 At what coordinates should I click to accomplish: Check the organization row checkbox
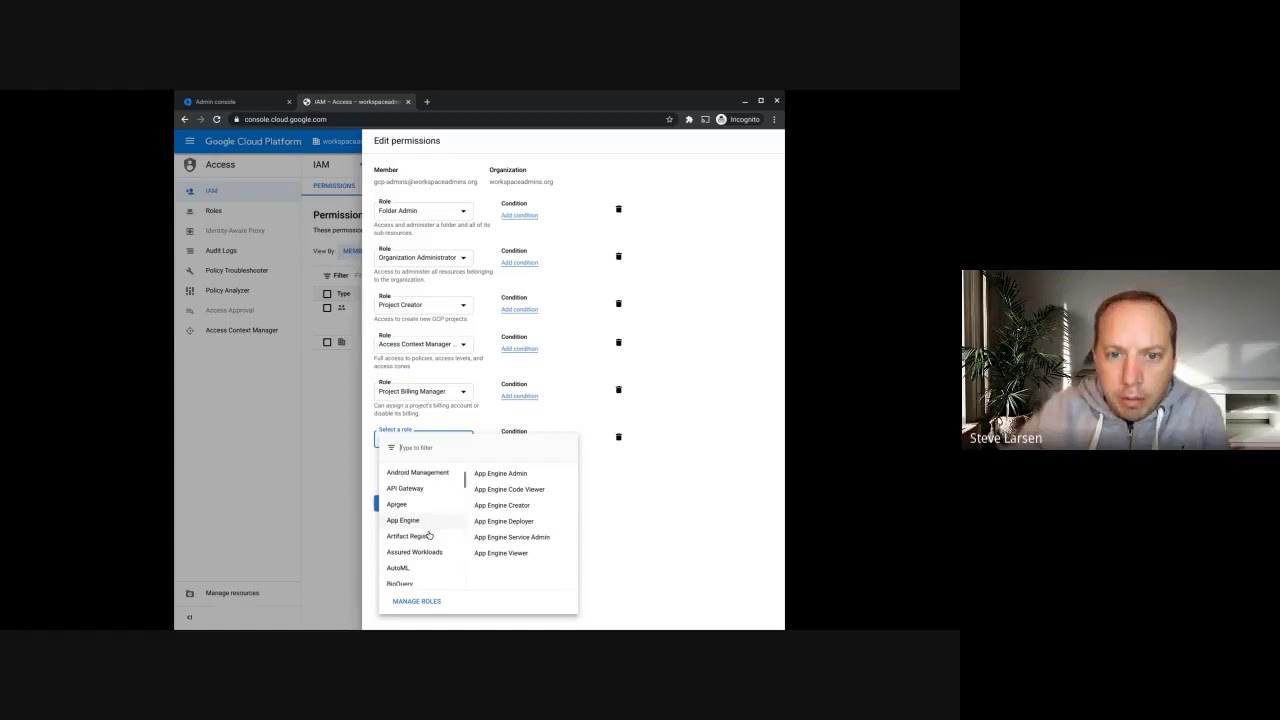click(x=327, y=342)
